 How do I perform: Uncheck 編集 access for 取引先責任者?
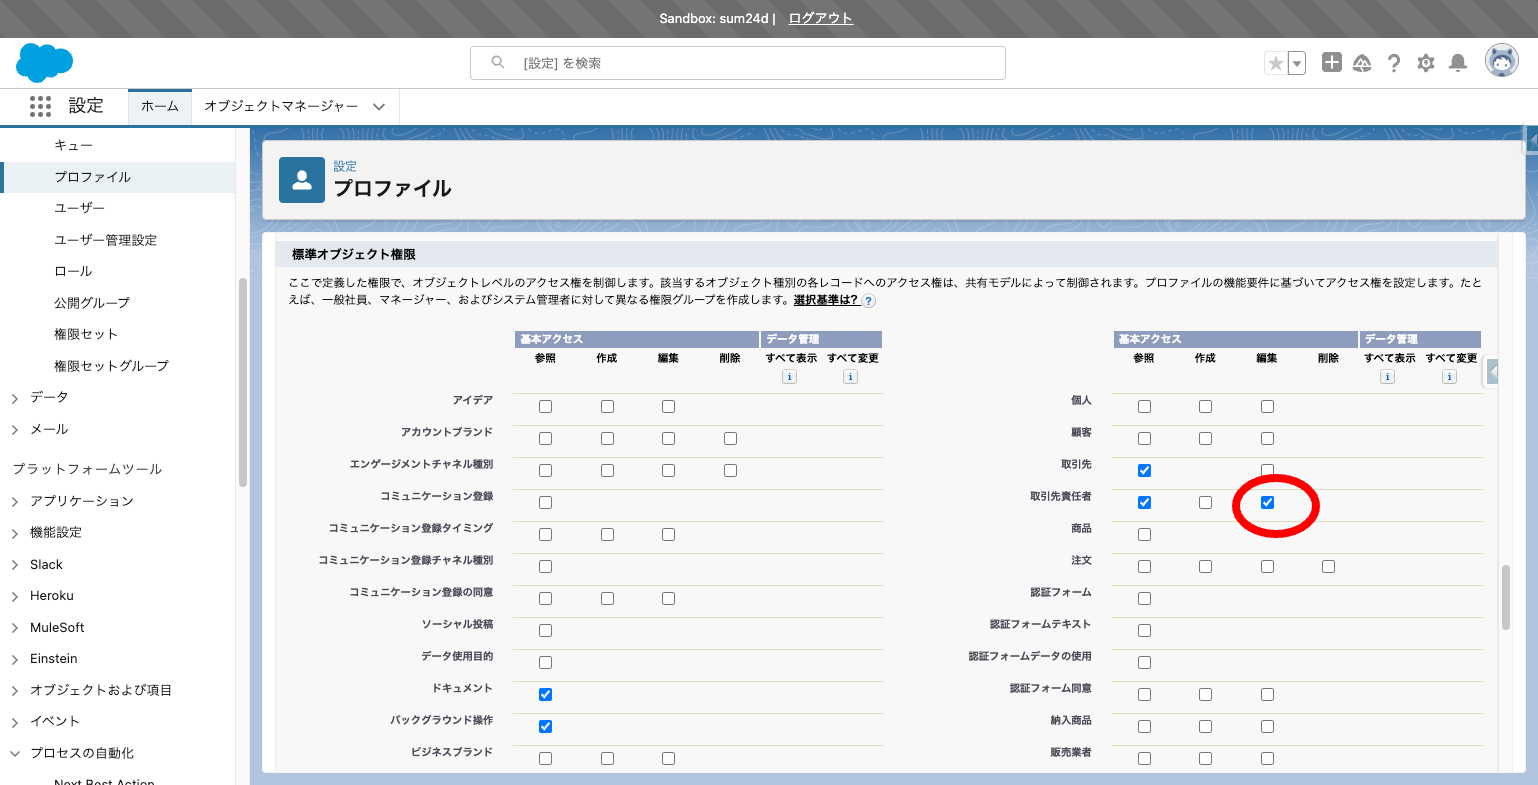click(x=1267, y=503)
